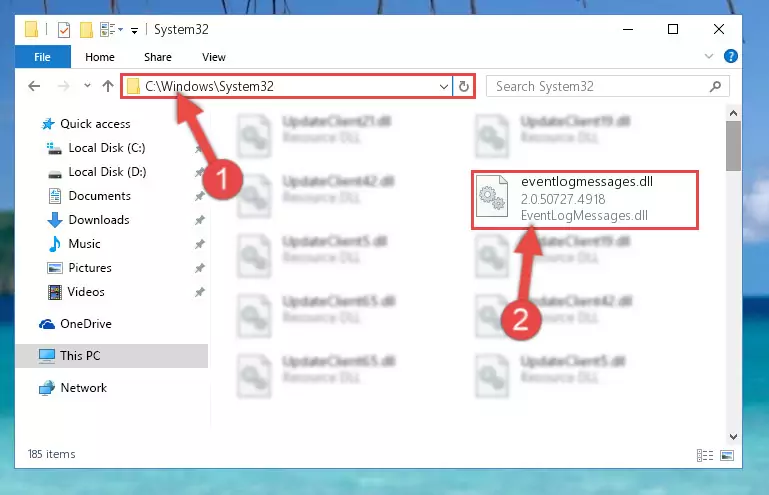
Task: Go up one folder level arrow
Action: point(108,86)
